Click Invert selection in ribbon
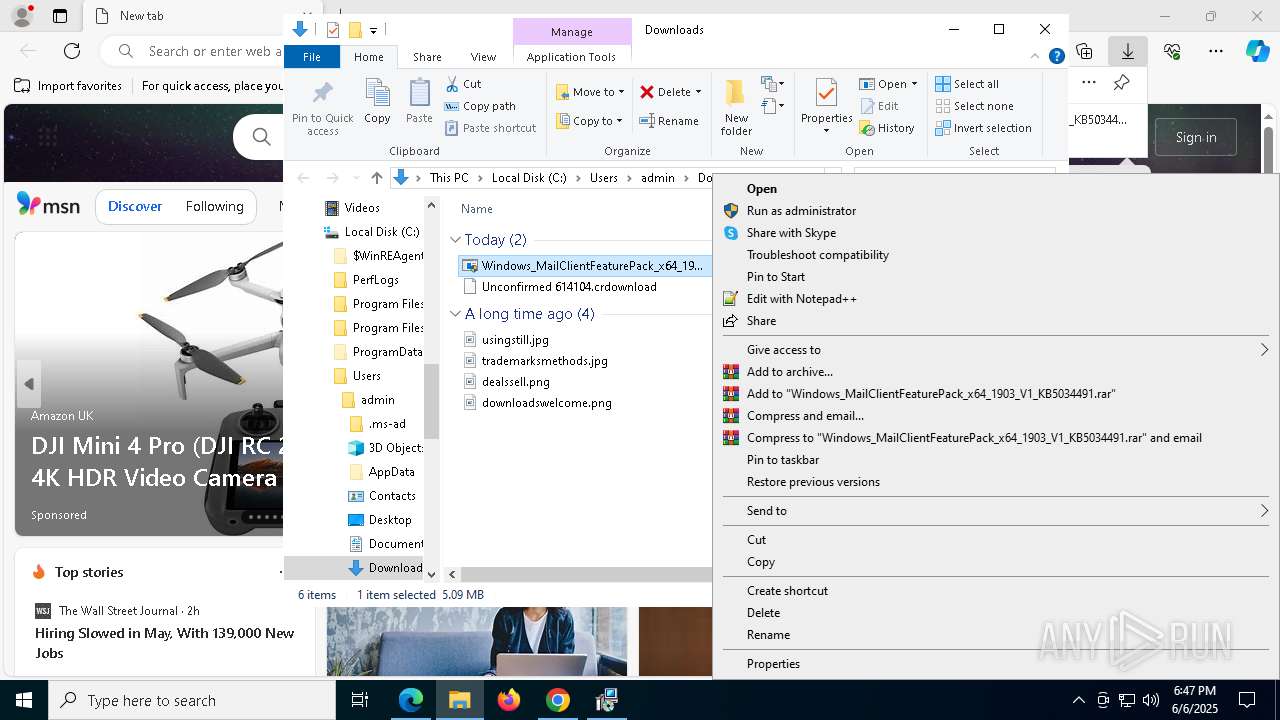Screen dimensions: 1280x720 pos(983,128)
